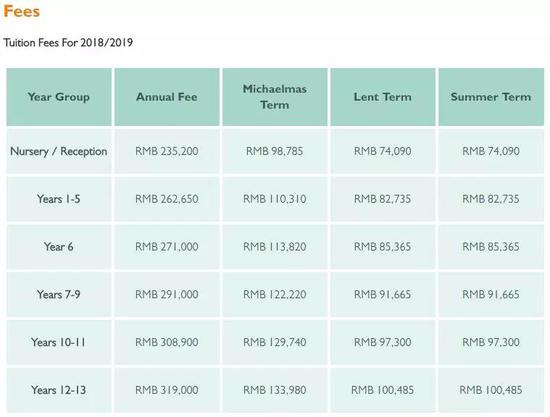Viewport: 550px width, 417px height.
Task: Click the Annual Fee column header
Action: click(167, 97)
